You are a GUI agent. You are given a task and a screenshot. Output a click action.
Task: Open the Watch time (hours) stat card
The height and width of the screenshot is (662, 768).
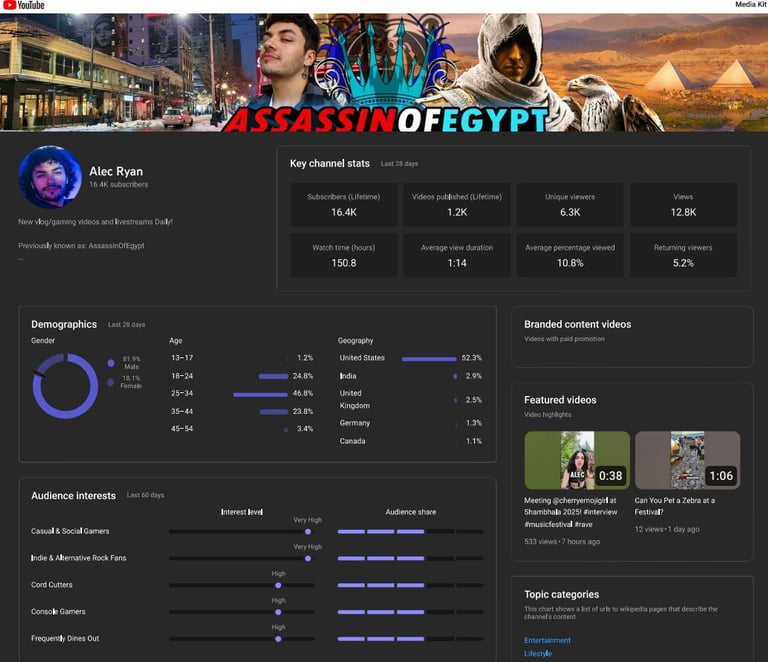[x=344, y=255]
